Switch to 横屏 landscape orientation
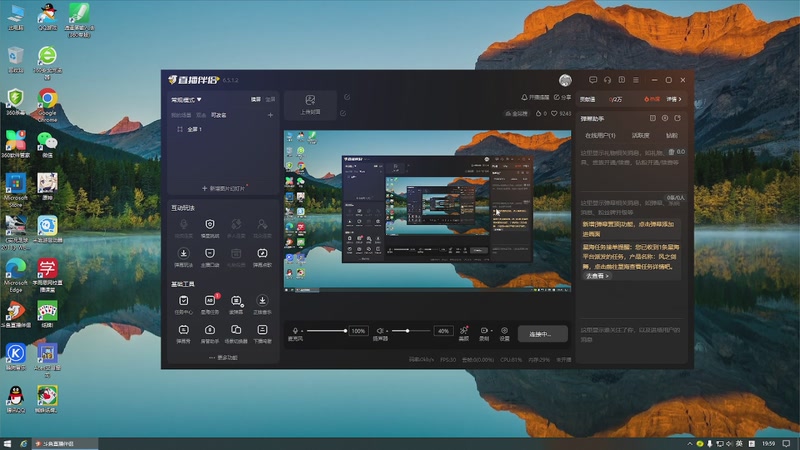 pyautogui.click(x=256, y=99)
